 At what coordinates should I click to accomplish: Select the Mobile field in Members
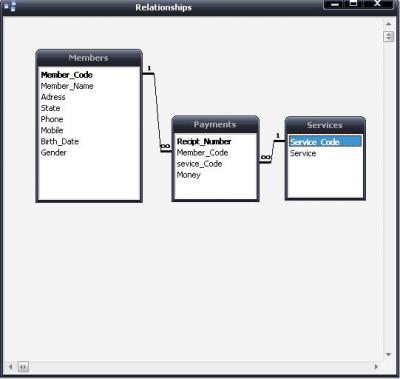pyautogui.click(x=52, y=130)
